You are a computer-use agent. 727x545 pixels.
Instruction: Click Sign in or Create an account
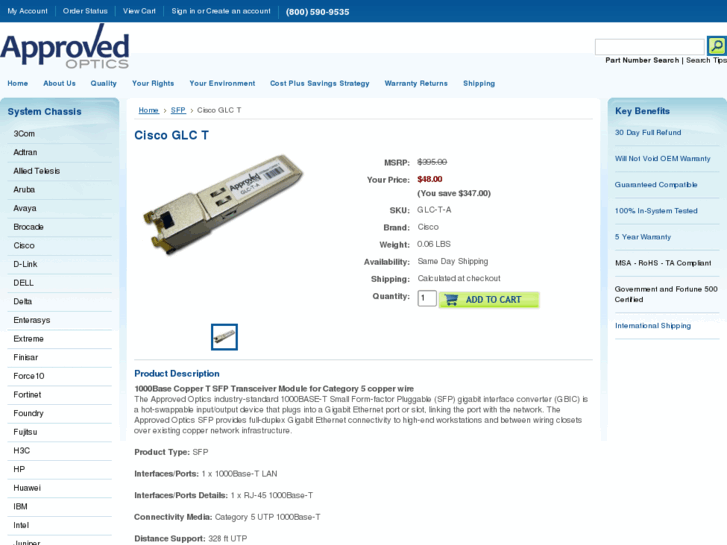tap(221, 11)
